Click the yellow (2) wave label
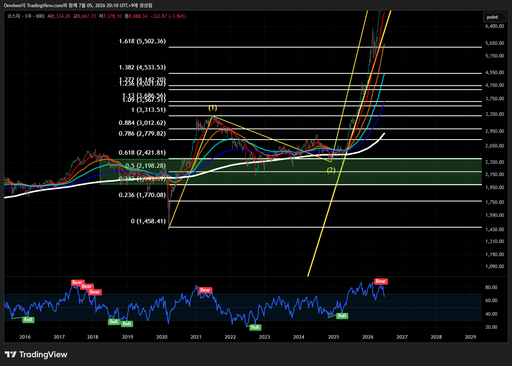Viewport: 512px width, 366px height. 331,170
